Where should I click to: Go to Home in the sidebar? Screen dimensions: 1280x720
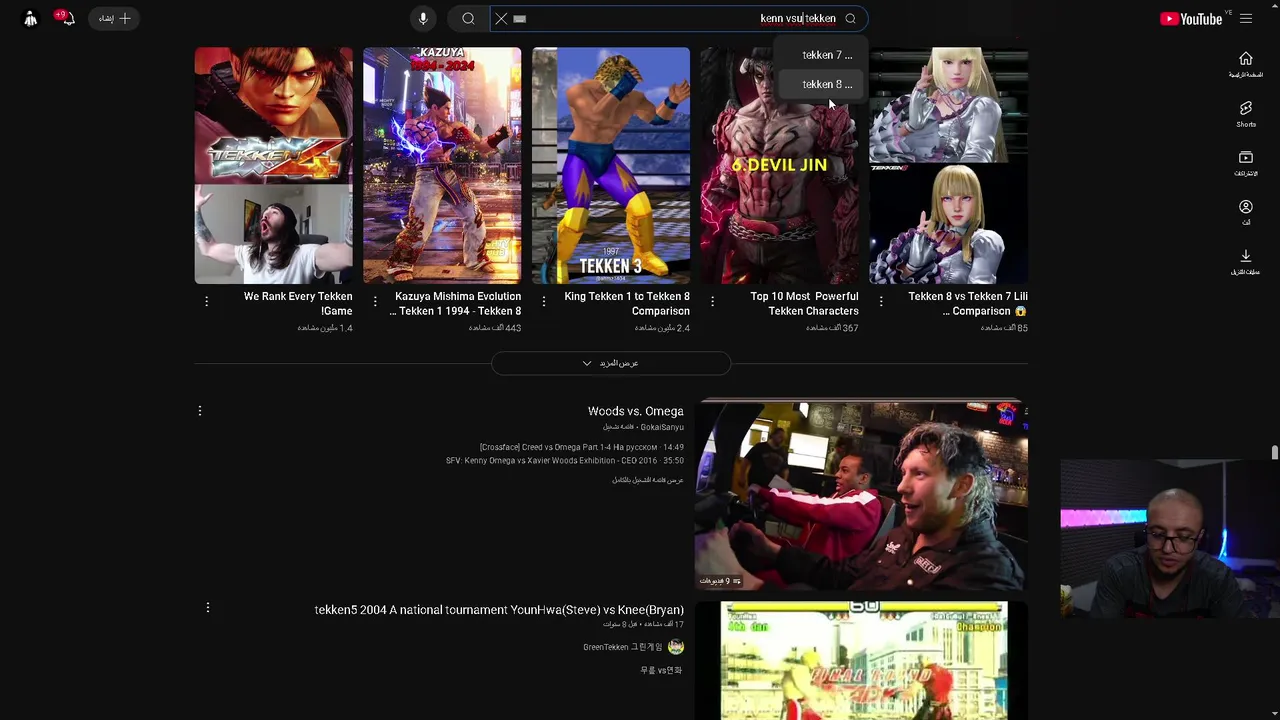coord(1246,65)
